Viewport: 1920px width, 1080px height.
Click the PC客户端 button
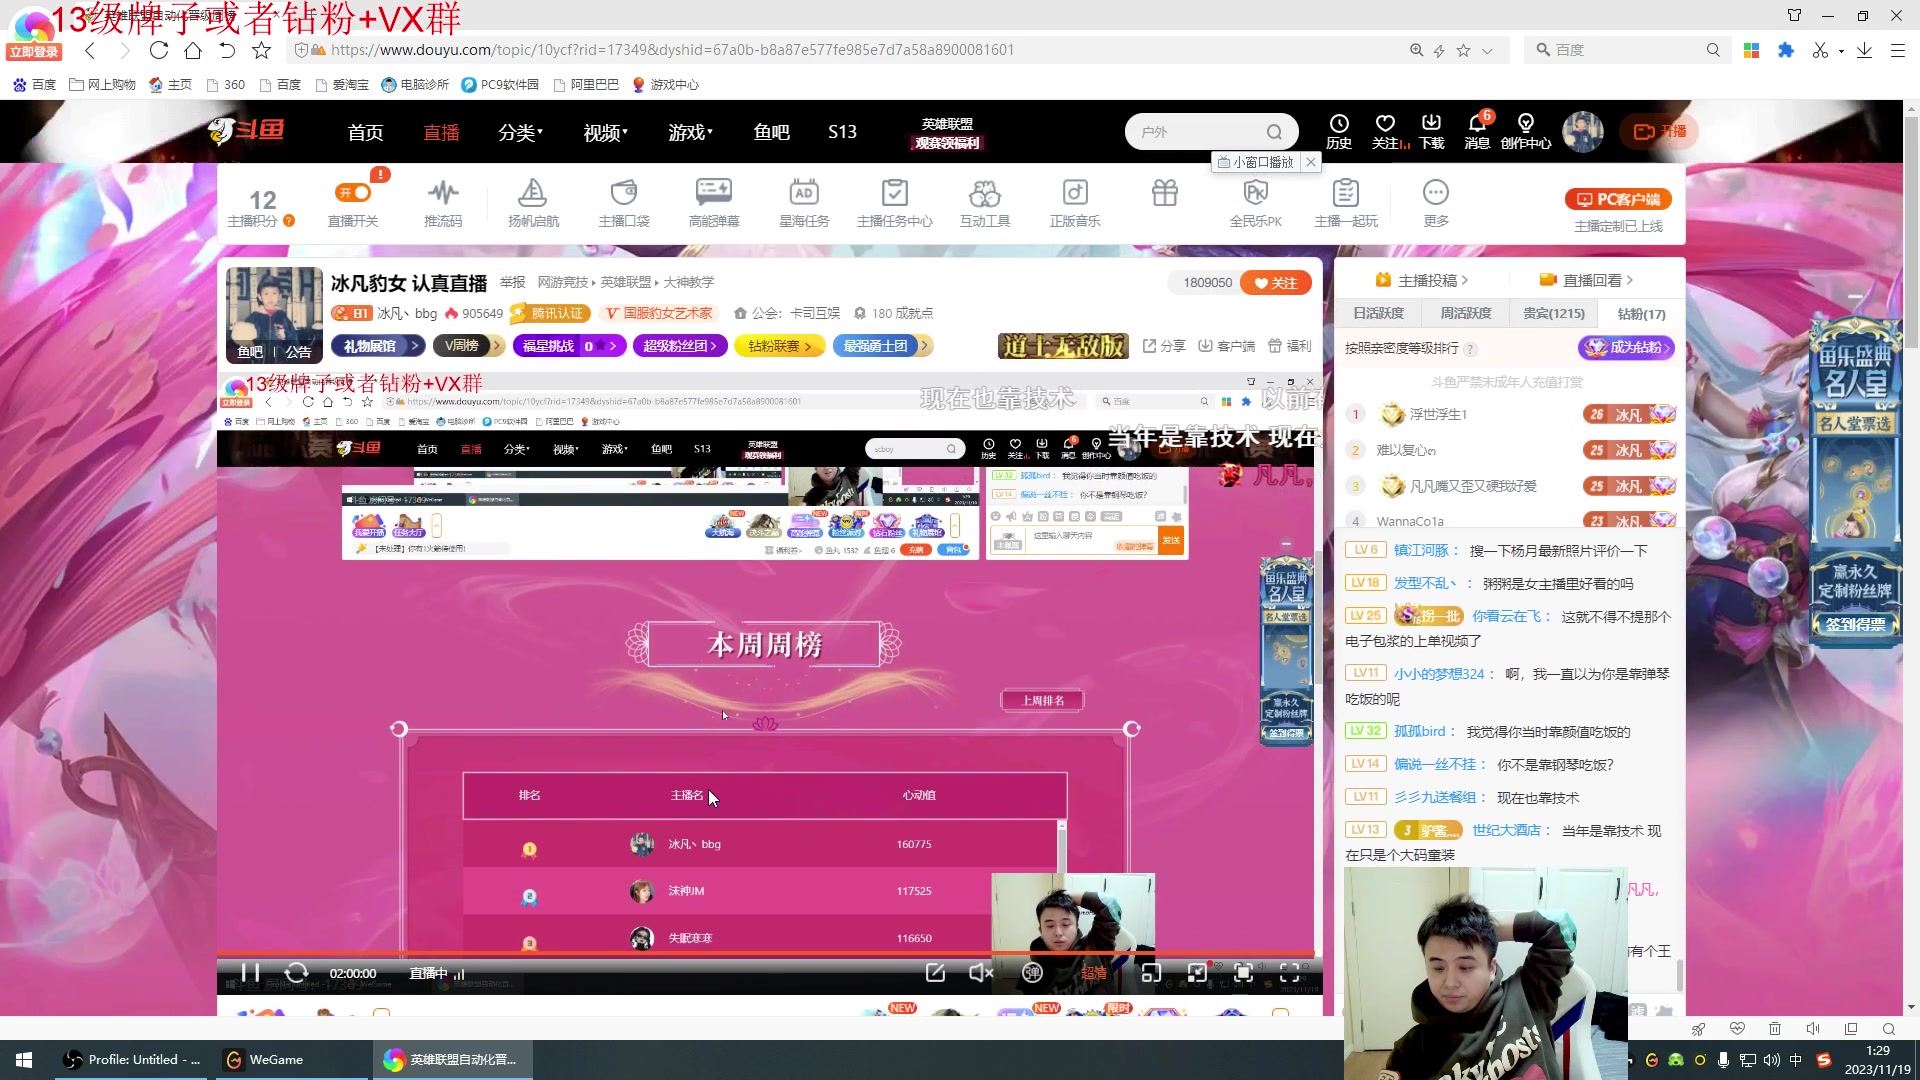point(1618,199)
